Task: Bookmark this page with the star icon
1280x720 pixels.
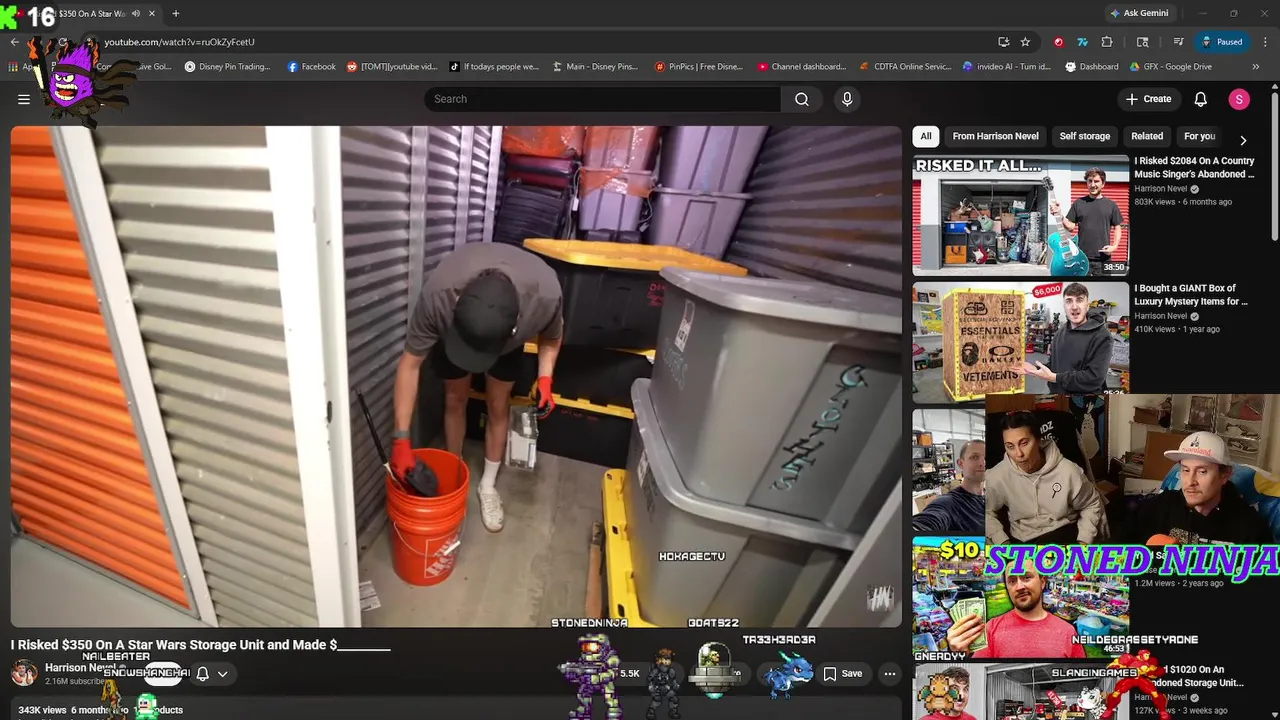Action: pyautogui.click(x=1025, y=42)
